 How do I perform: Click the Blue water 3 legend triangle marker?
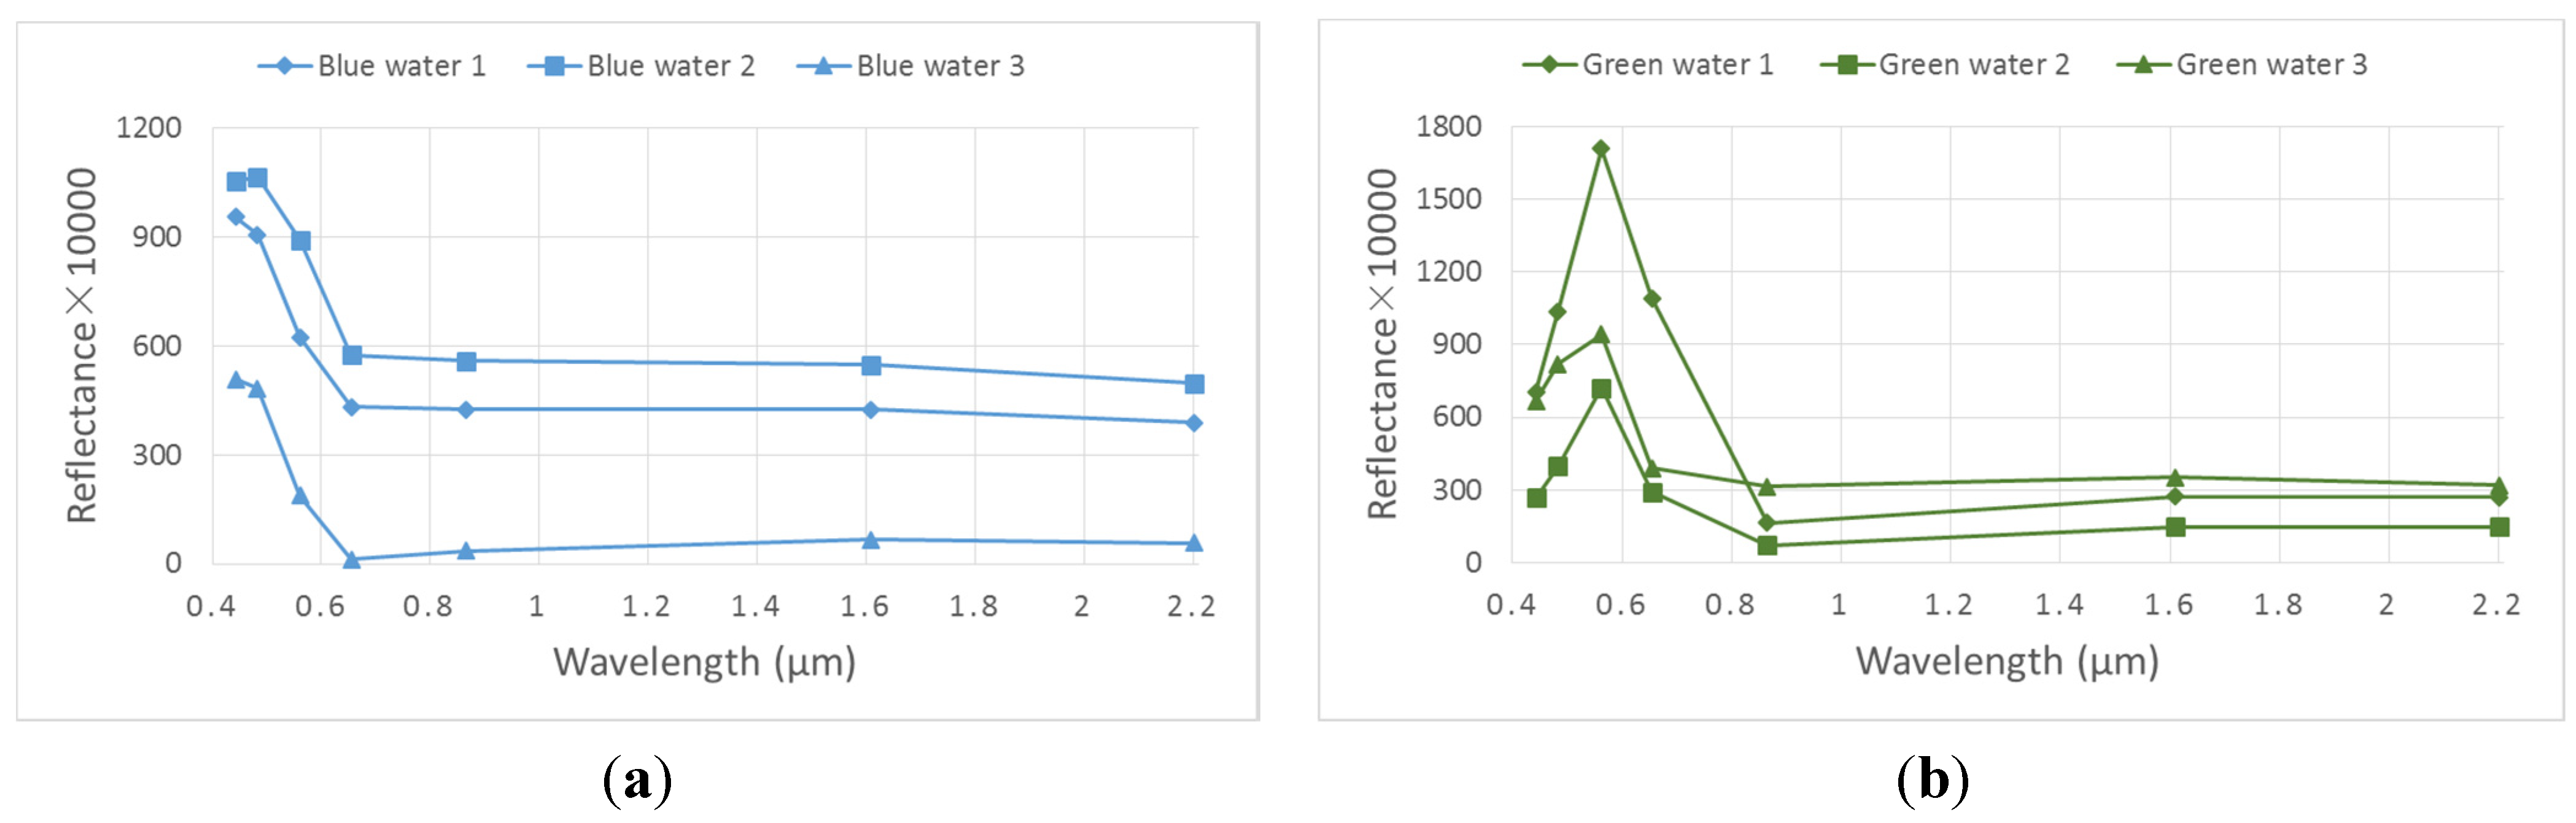823,66
